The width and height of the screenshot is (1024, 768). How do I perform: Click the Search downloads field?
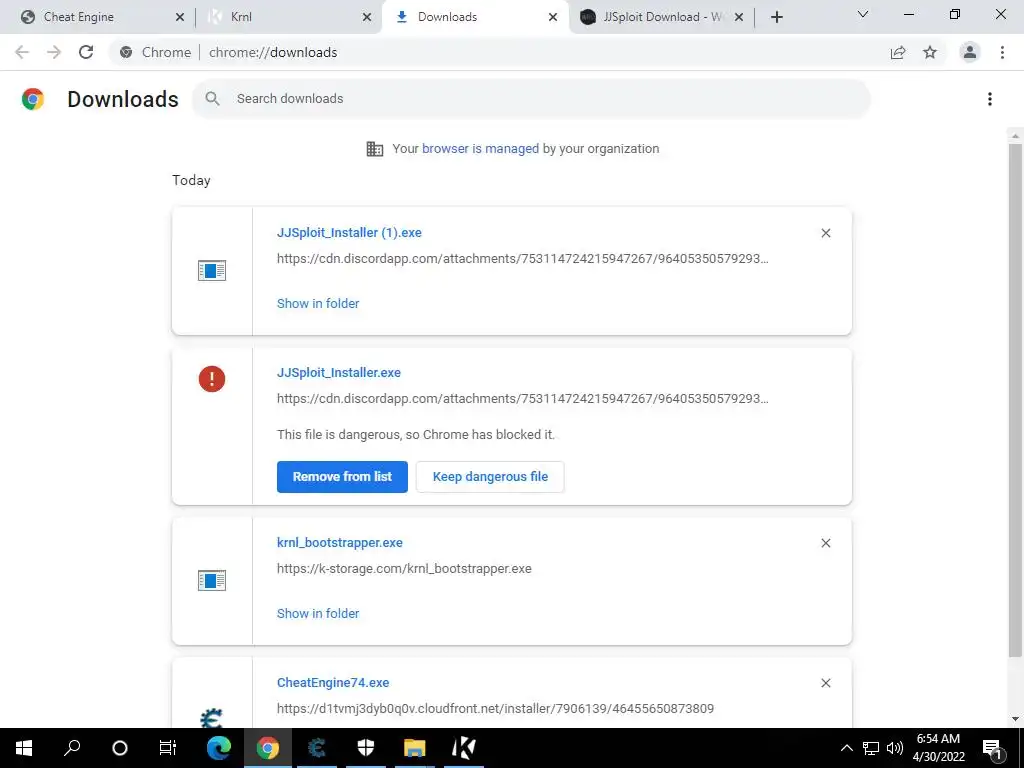coord(530,99)
